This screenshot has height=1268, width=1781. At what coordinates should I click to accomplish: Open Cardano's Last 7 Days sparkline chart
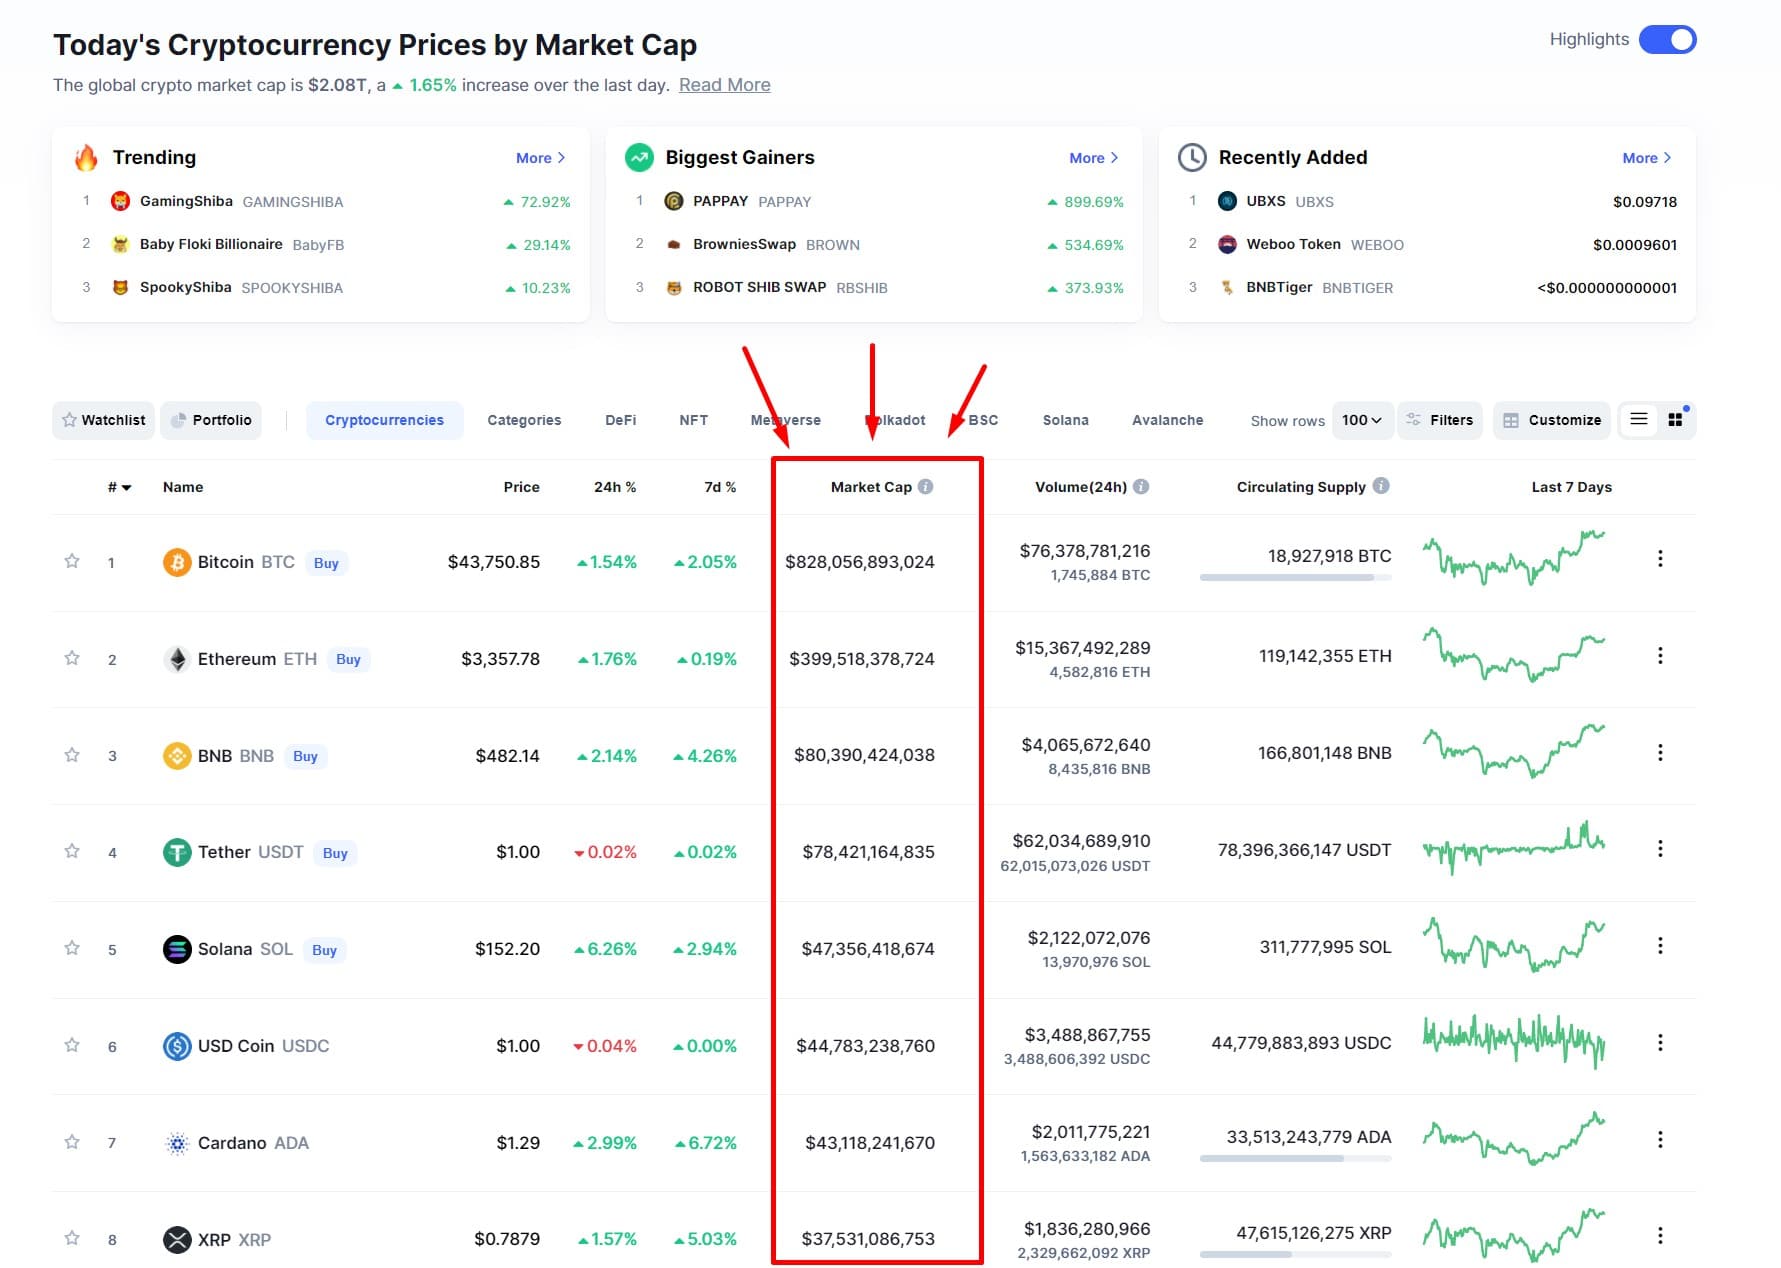1513,1139
